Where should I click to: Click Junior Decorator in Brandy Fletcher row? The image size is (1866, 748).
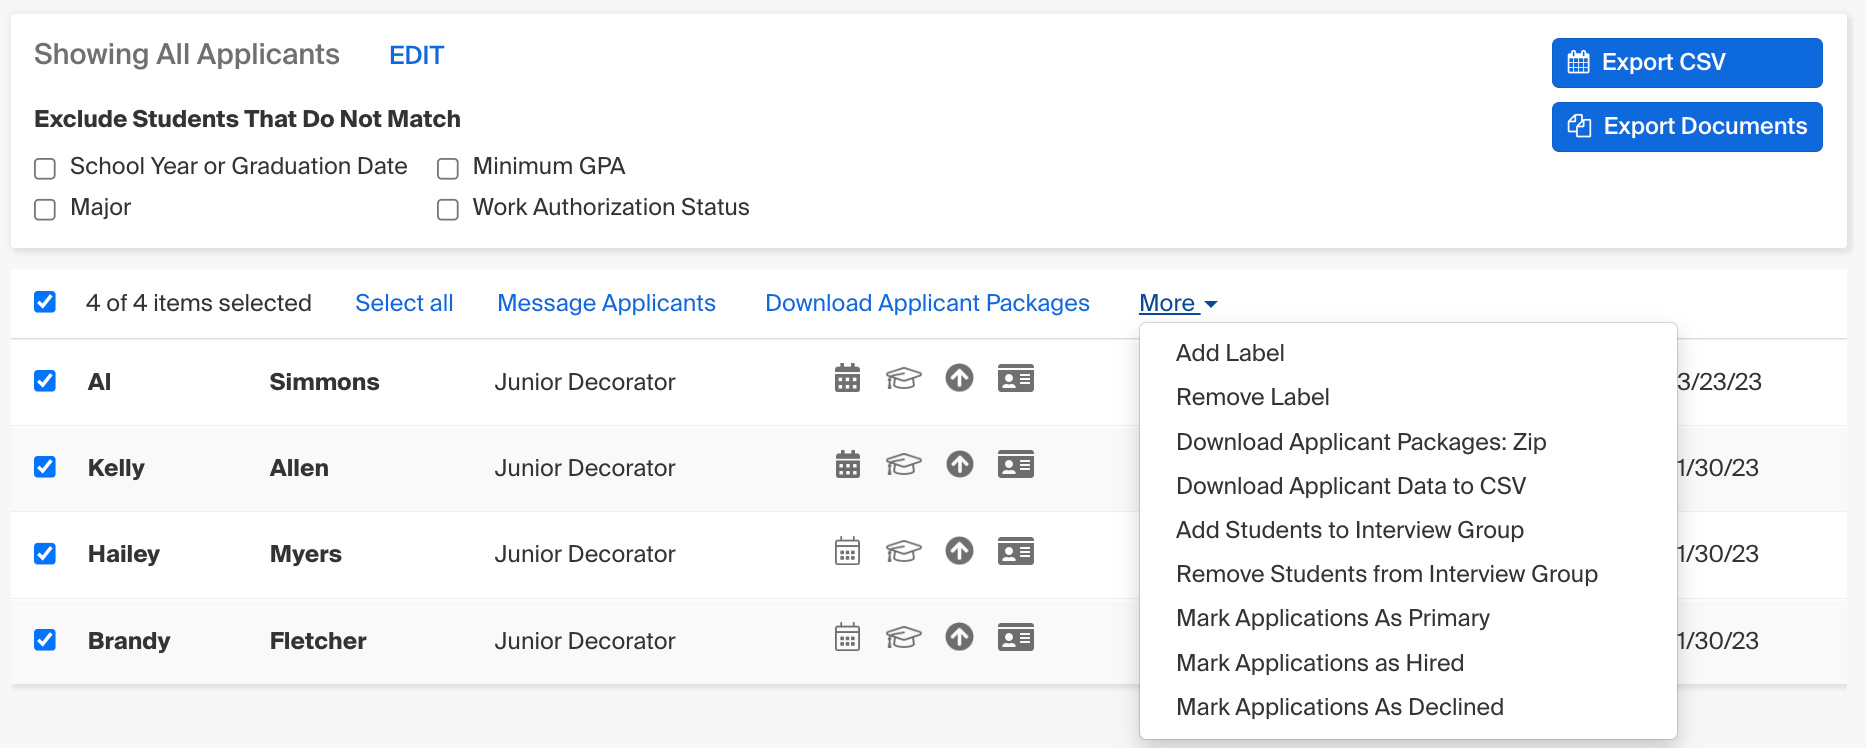[585, 641]
